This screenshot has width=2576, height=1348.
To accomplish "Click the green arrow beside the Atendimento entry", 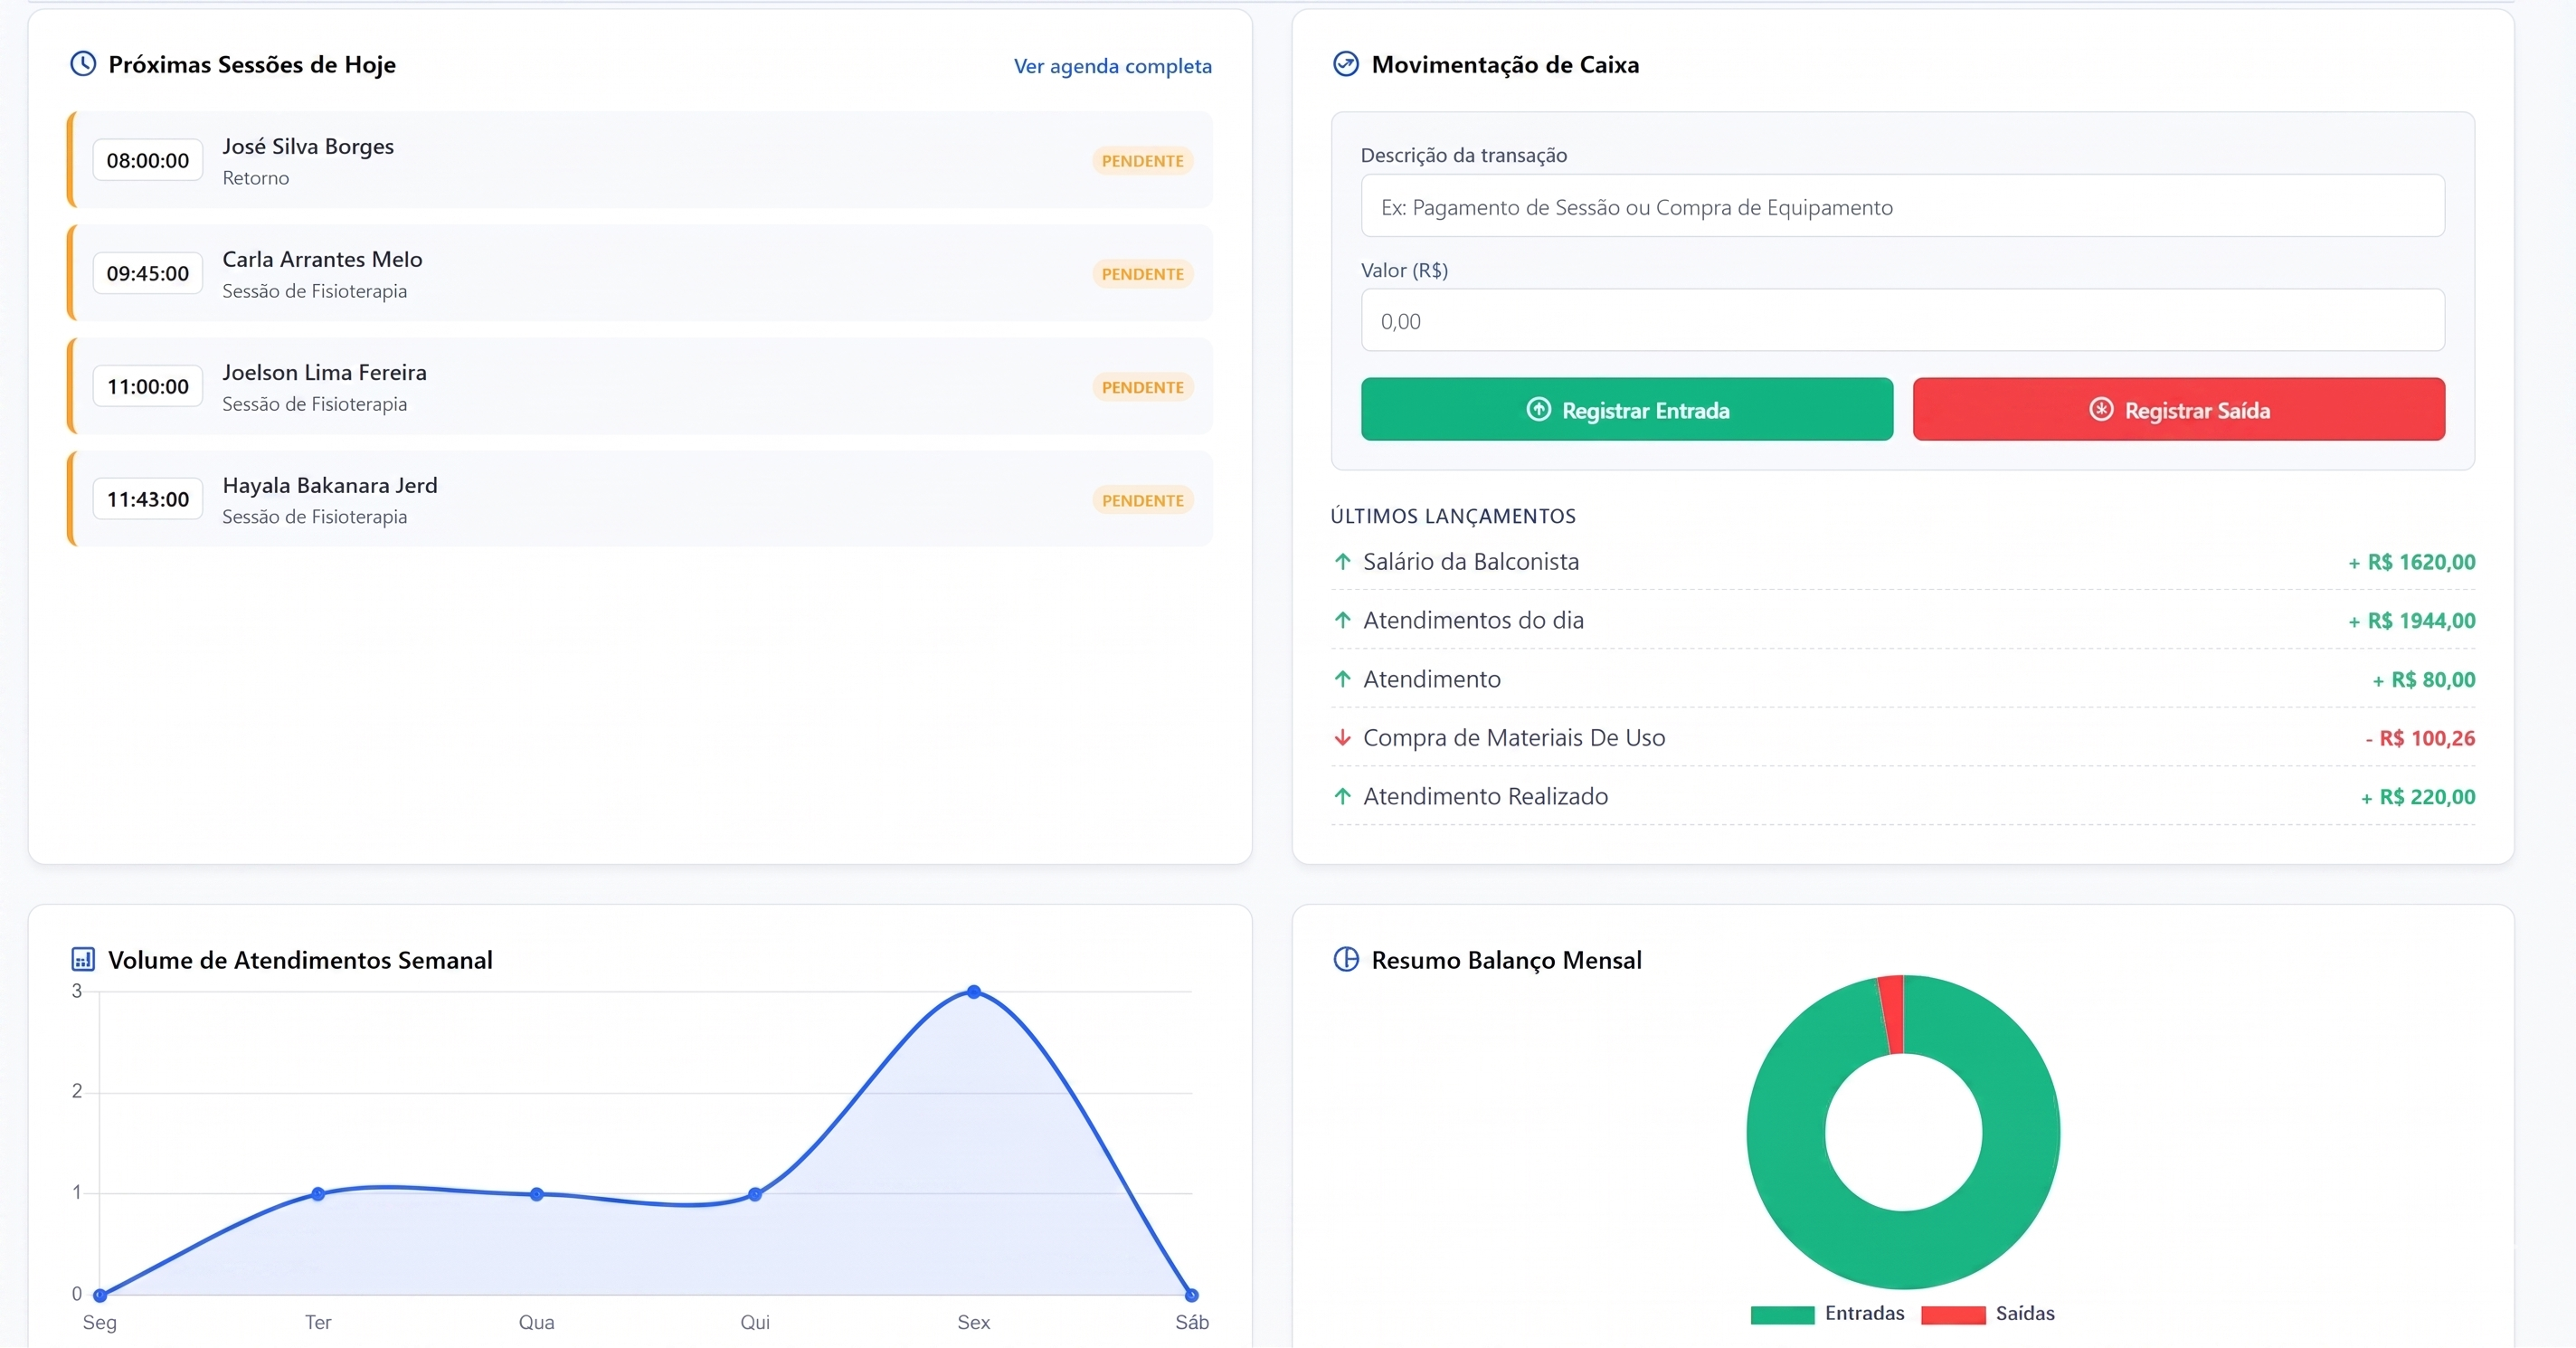I will click(1342, 679).
